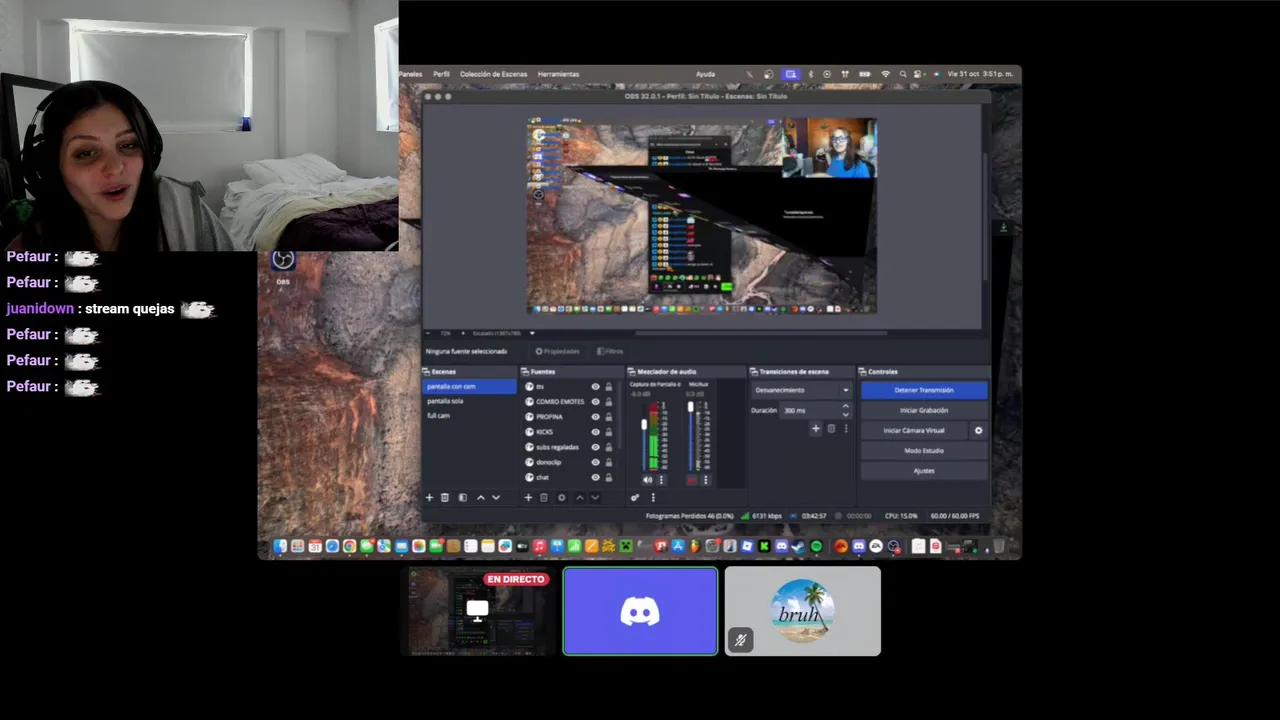The height and width of the screenshot is (720, 1280).
Task: Open Minecraft icon in the Dock
Action: coord(625,546)
